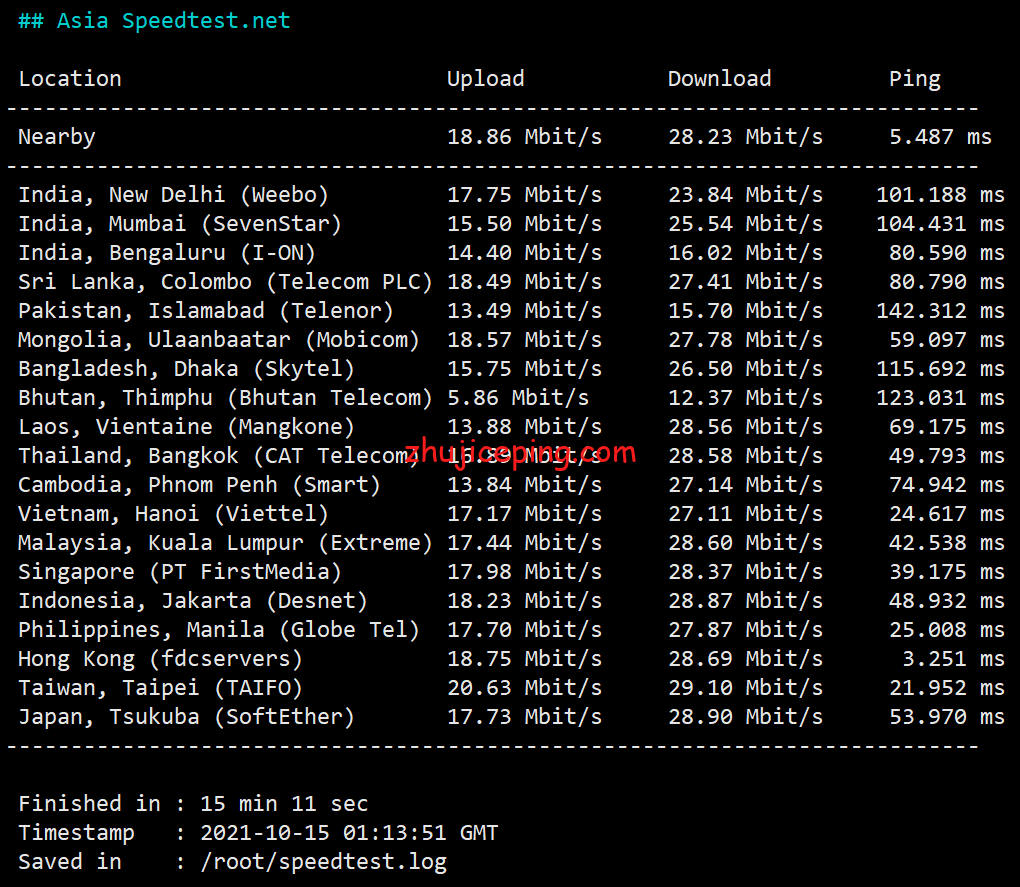The width and height of the screenshot is (1020, 887).
Task: Select the 'Upload' column header
Action: click(485, 79)
